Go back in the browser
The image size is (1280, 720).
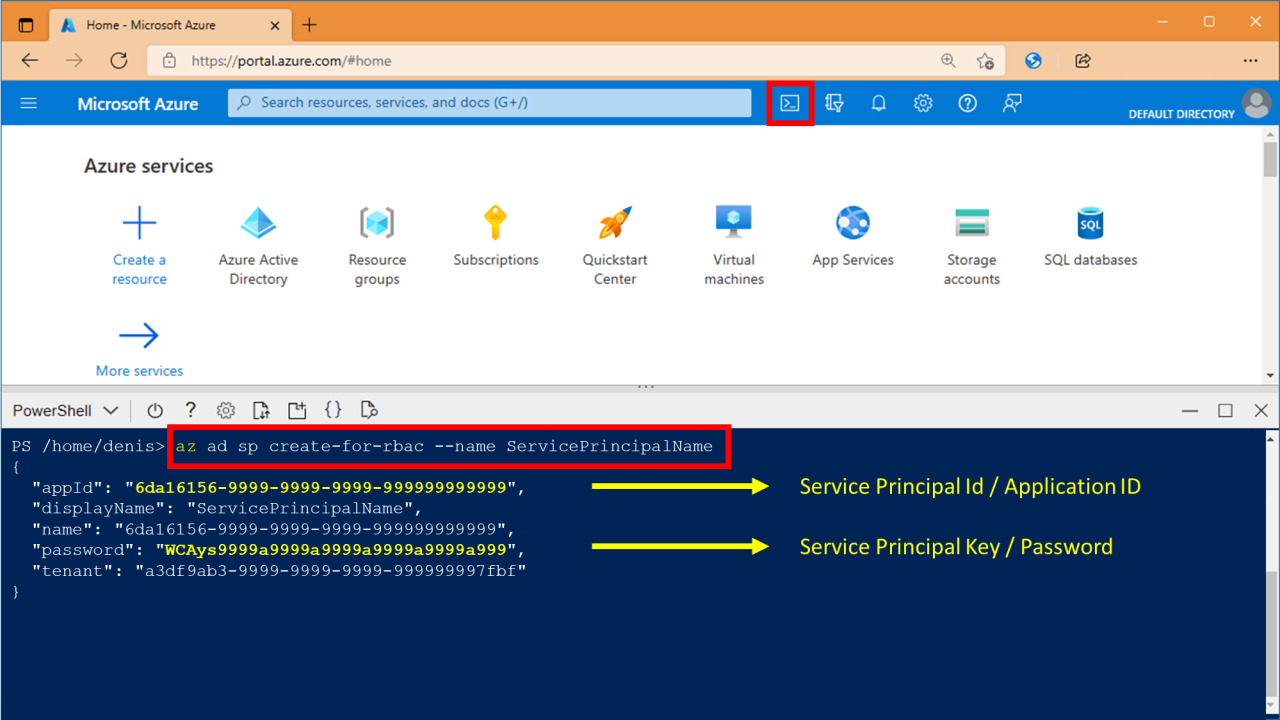coord(30,60)
